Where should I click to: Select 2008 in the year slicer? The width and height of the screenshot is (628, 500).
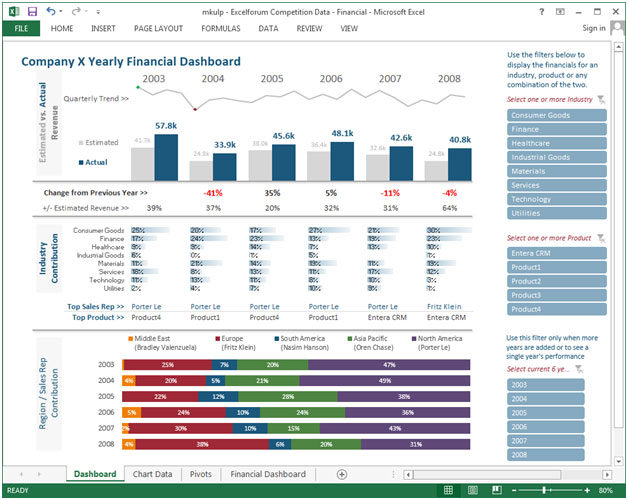545,455
